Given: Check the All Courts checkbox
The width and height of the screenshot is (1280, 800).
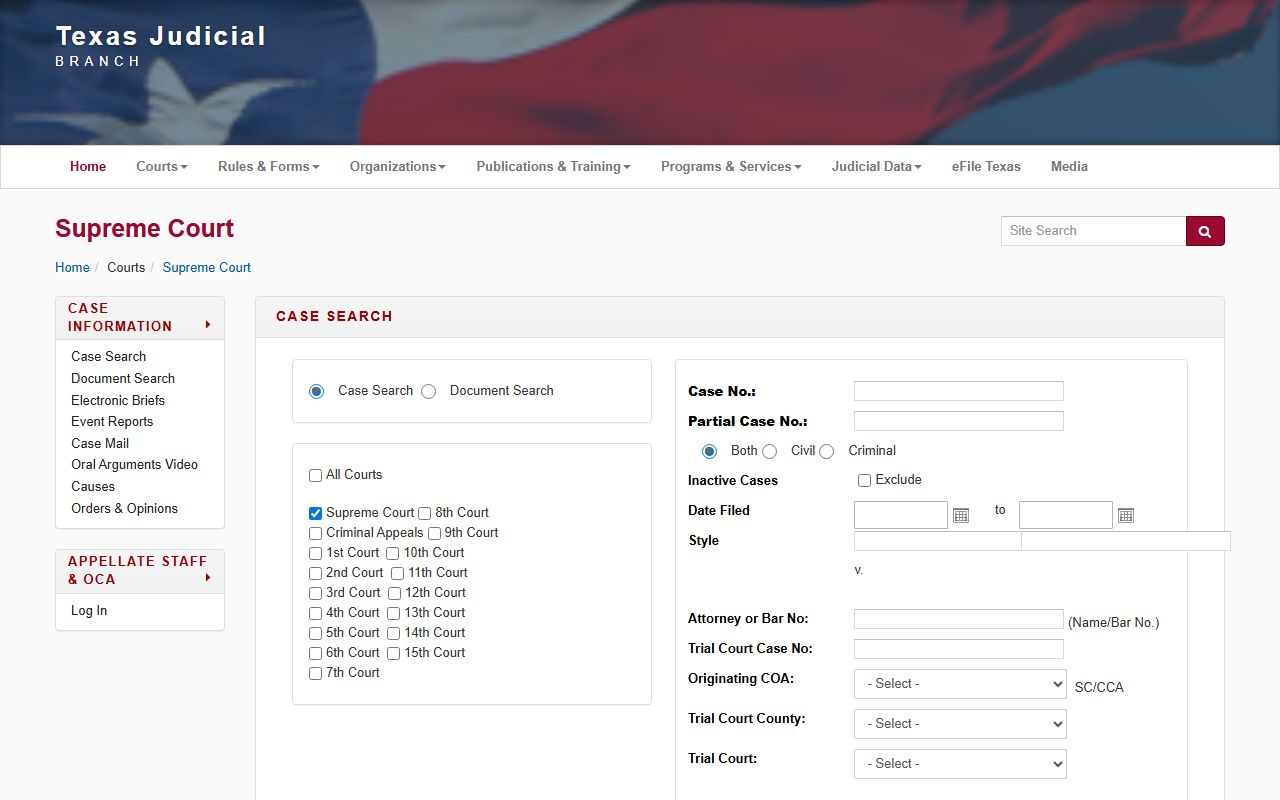Looking at the screenshot, I should [x=316, y=475].
